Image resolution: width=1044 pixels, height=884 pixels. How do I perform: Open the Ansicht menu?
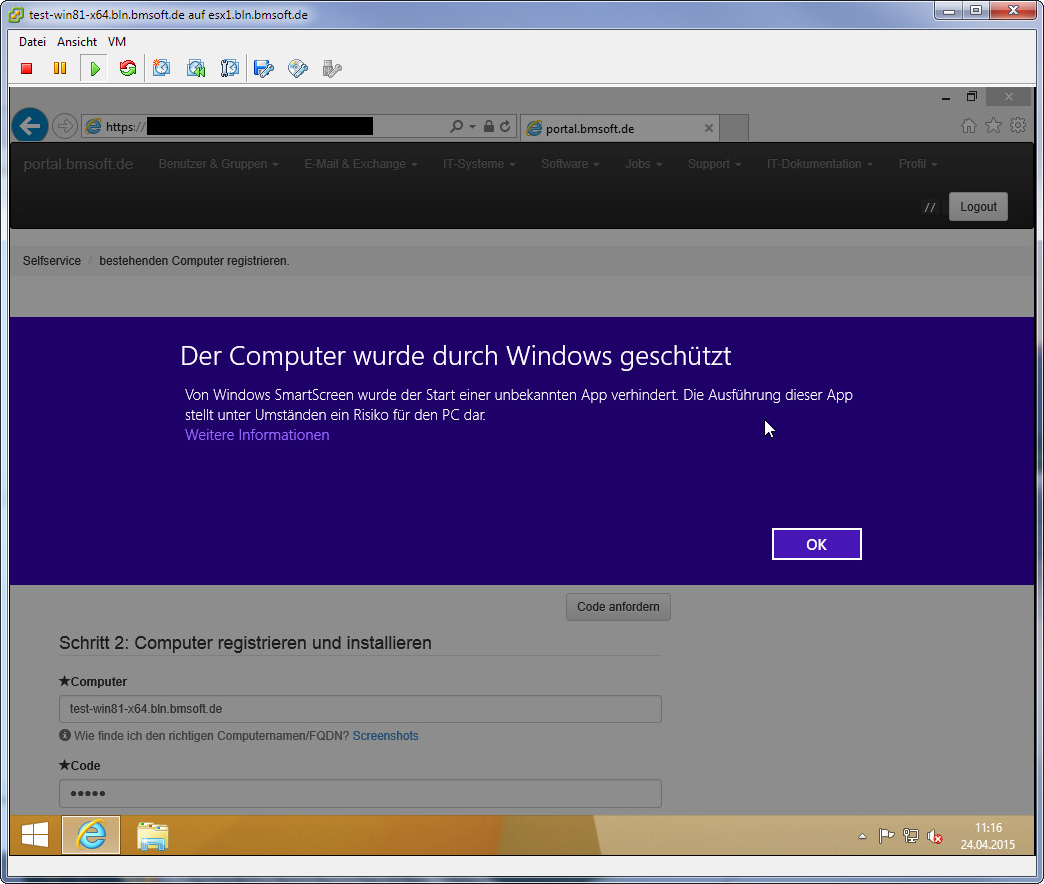[77, 42]
